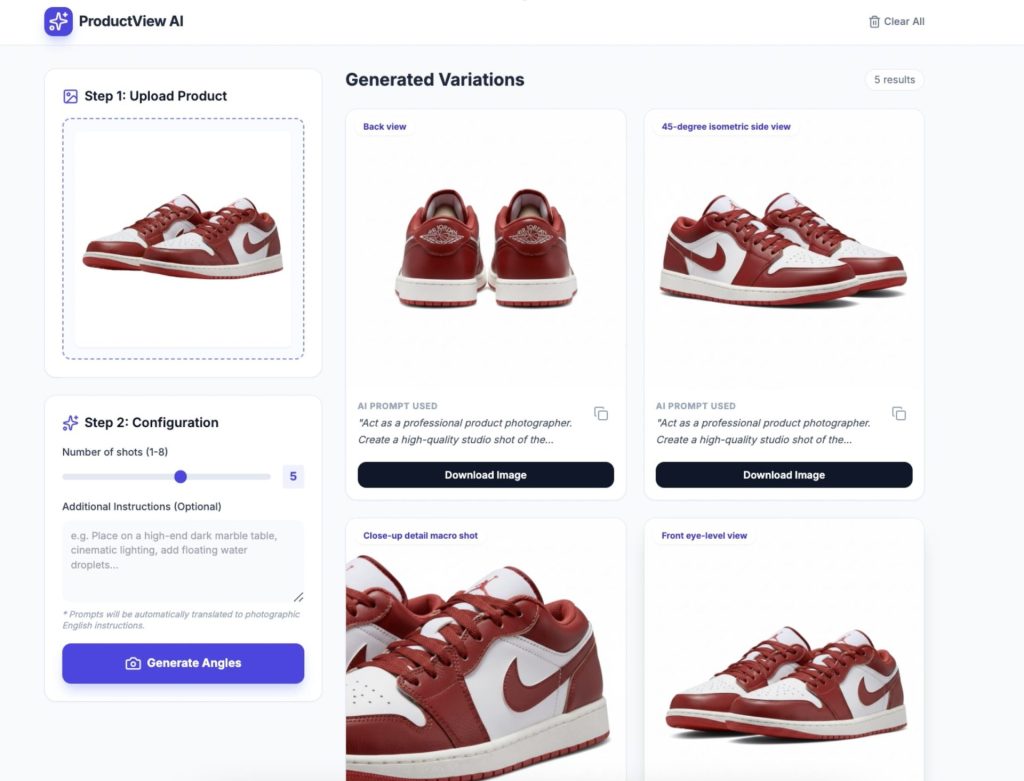Click the uploaded sneaker product image
The height and width of the screenshot is (781, 1024).
coord(183,238)
